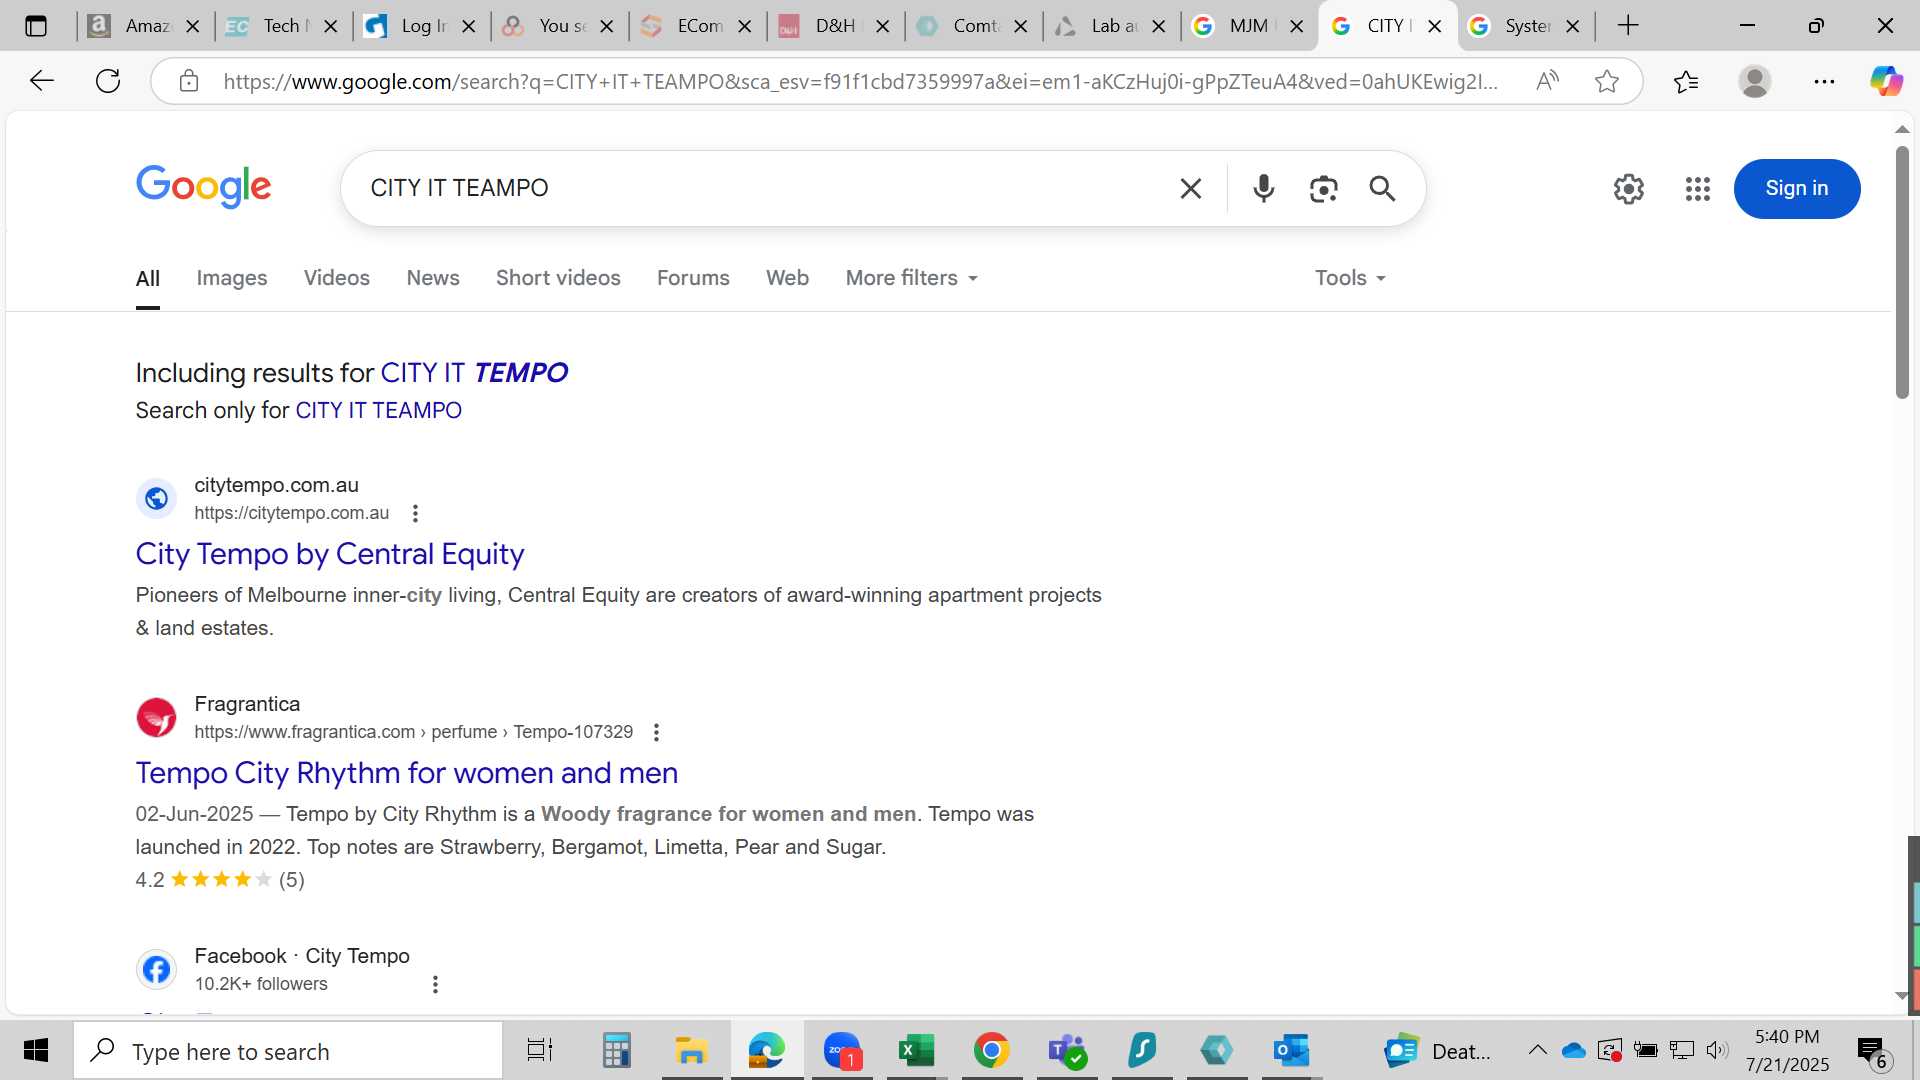Open OneDrive cloud tray icon
1920x1080 pixels.
click(x=1573, y=1050)
